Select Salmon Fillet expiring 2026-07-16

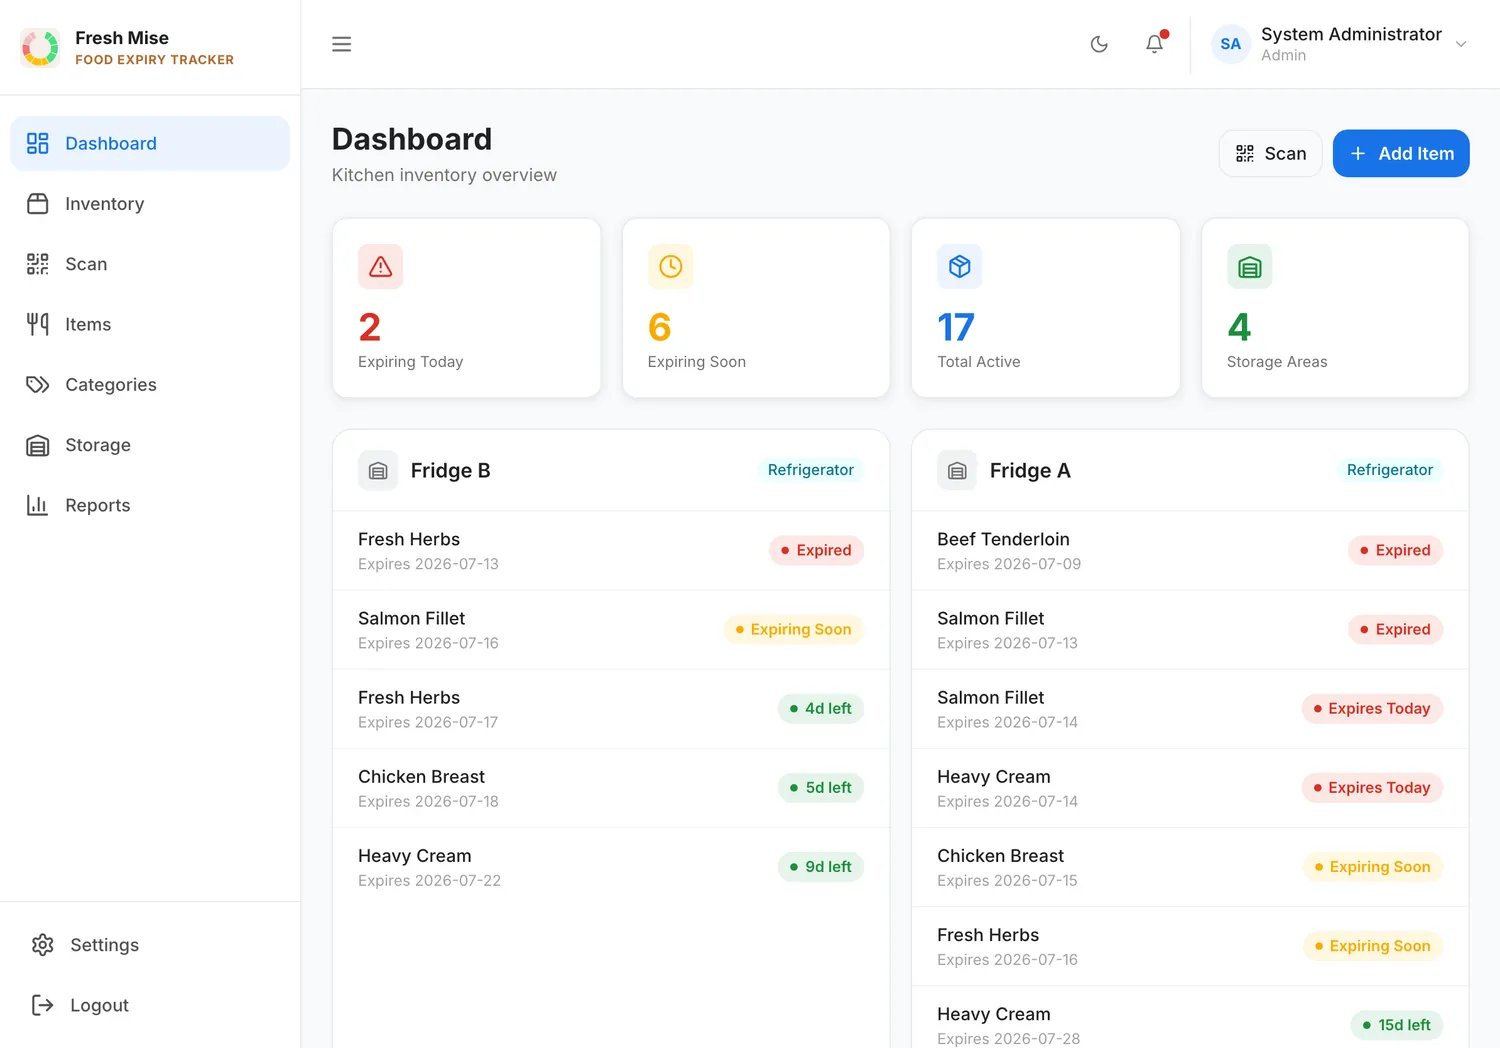click(611, 630)
